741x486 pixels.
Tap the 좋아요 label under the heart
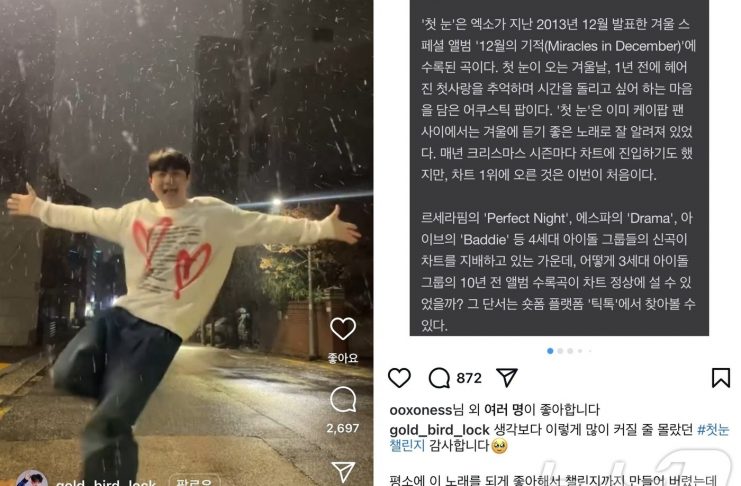(x=343, y=358)
